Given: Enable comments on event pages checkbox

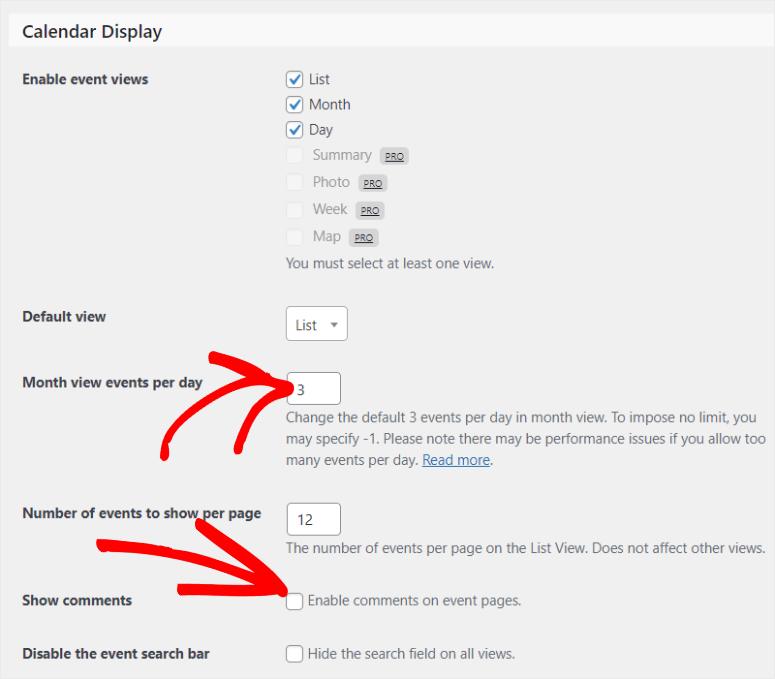Looking at the screenshot, I should click(294, 601).
